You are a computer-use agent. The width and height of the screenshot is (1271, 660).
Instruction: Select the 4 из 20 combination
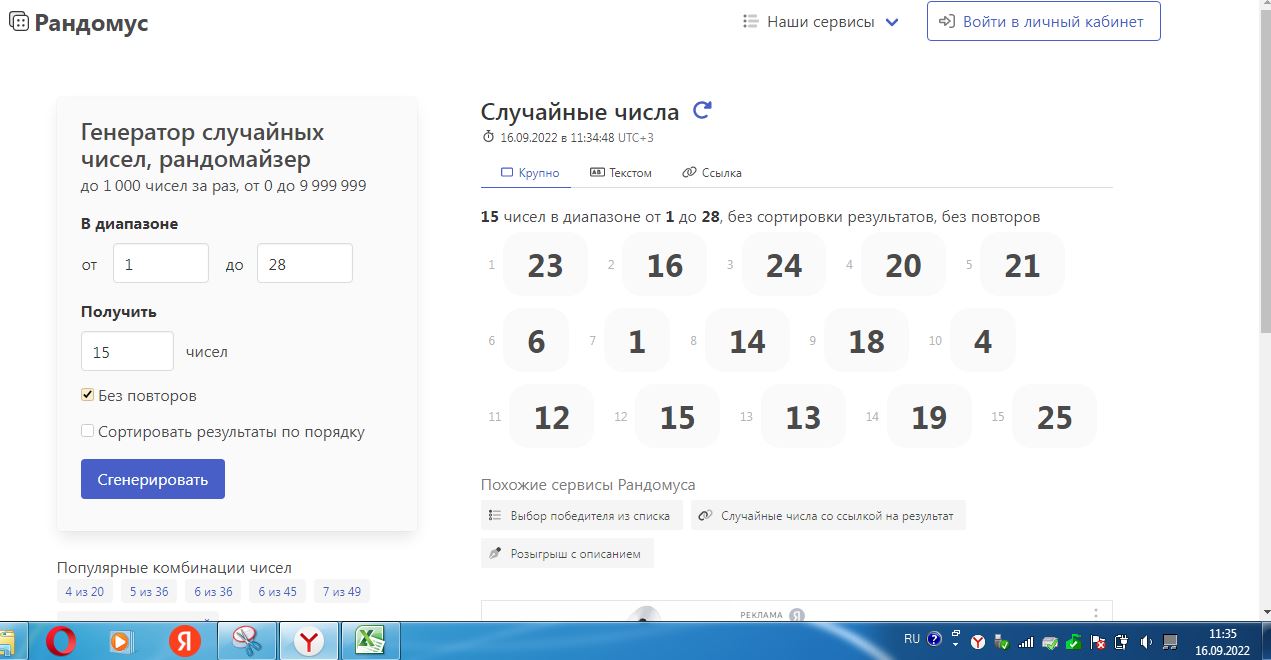click(85, 591)
